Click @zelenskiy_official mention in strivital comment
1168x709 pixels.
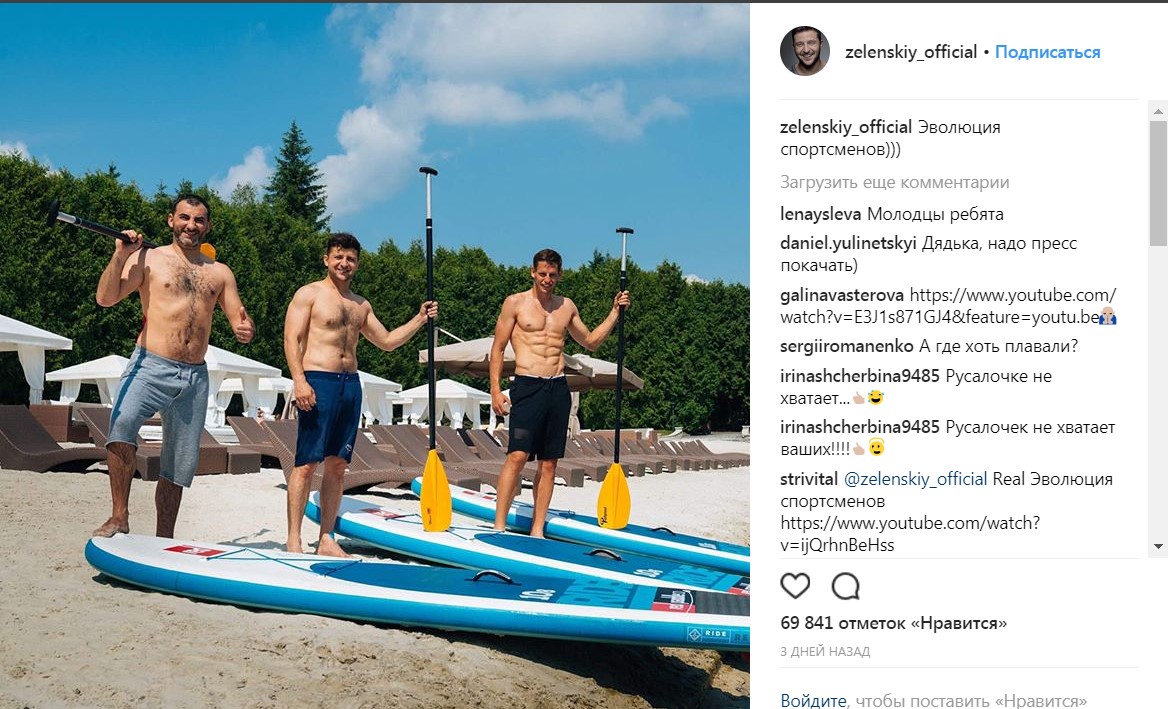pos(915,479)
